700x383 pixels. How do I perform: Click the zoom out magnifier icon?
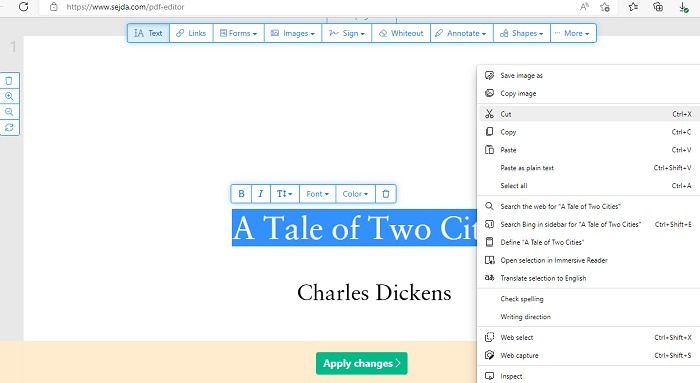coord(9,112)
